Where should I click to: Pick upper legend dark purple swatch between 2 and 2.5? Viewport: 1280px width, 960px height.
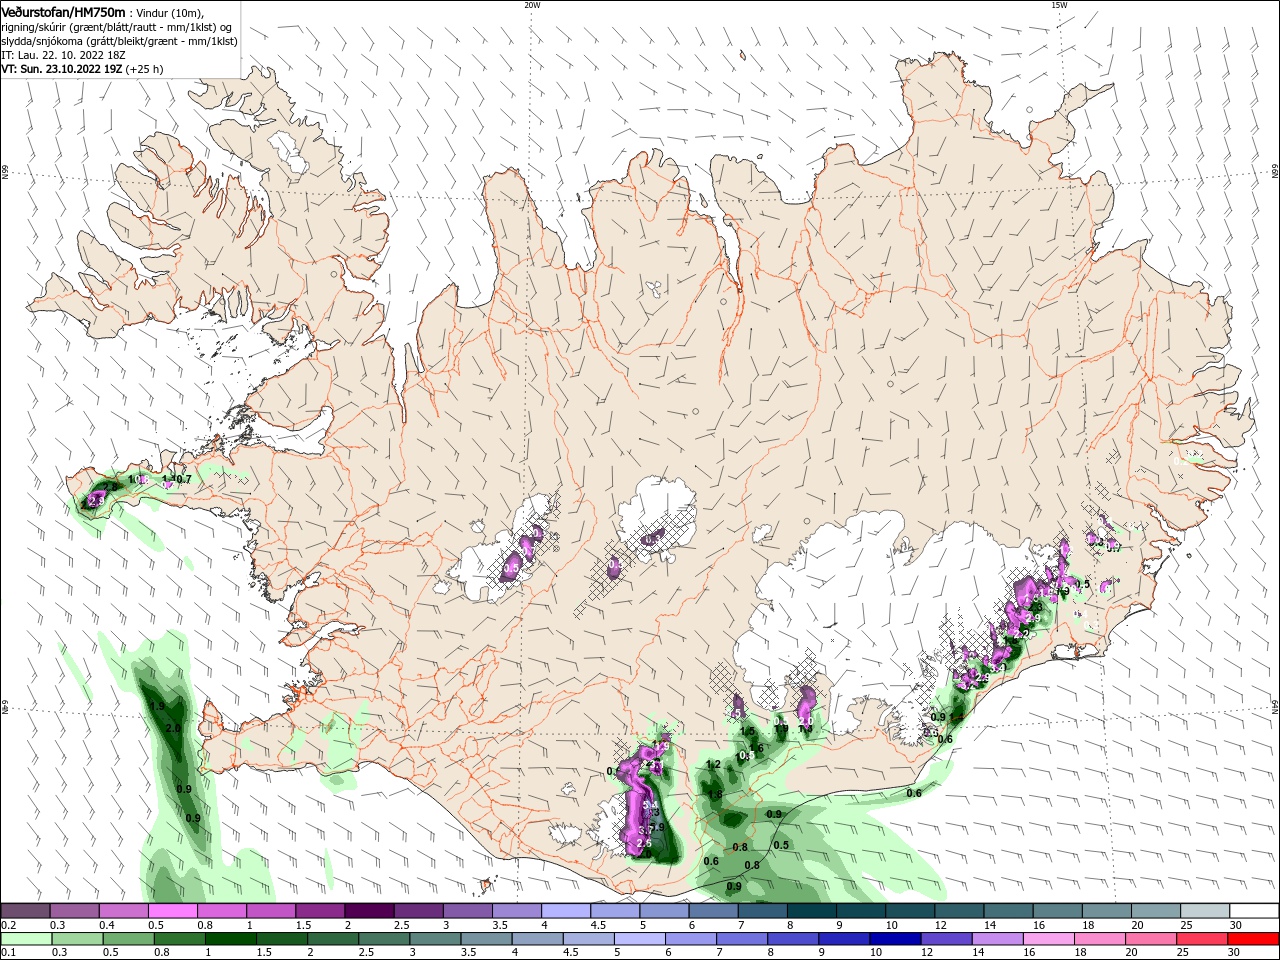point(369,911)
